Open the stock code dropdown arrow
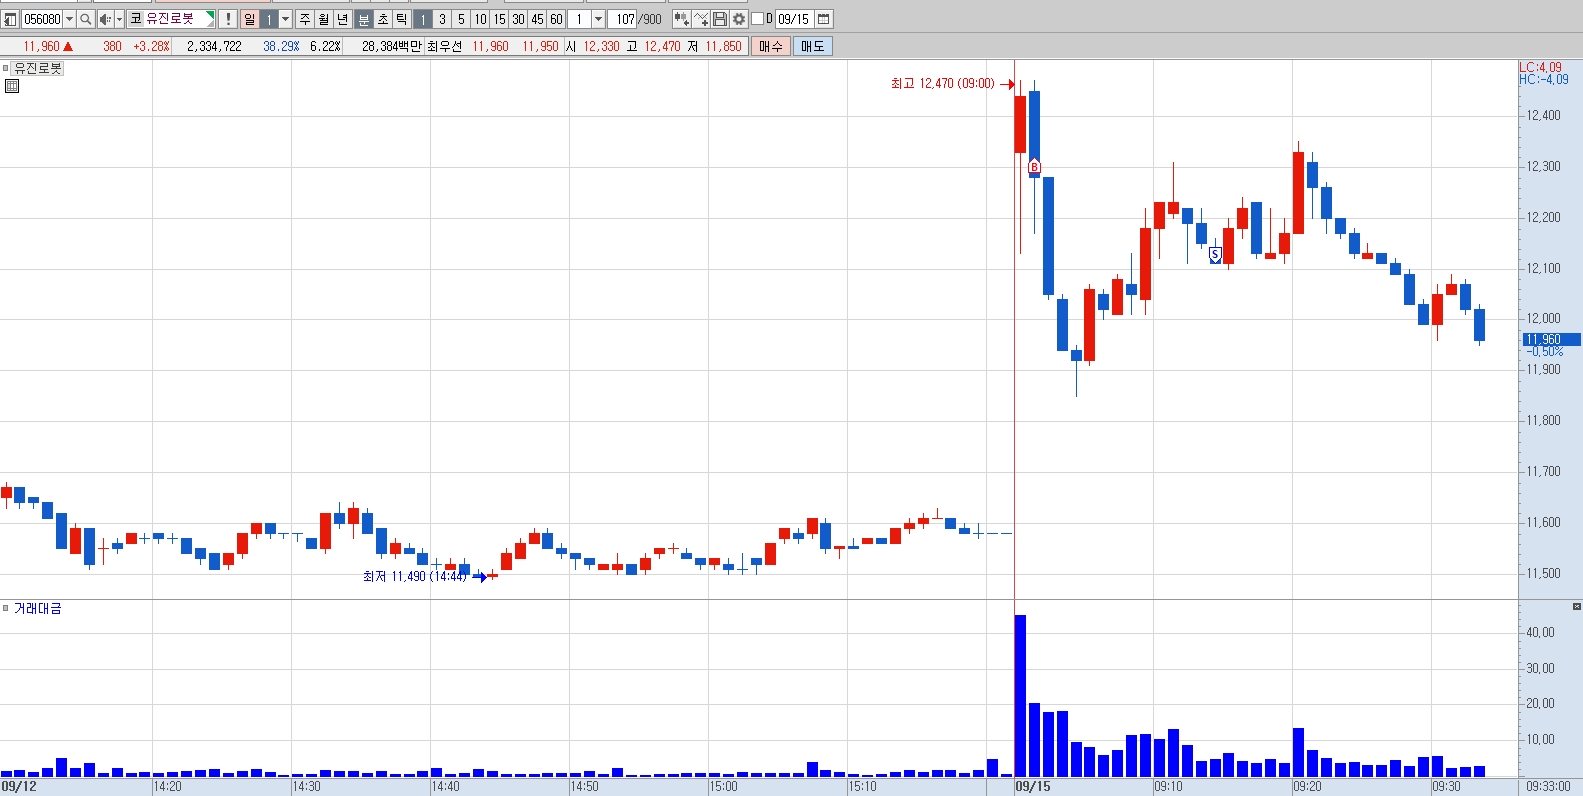 (69, 19)
